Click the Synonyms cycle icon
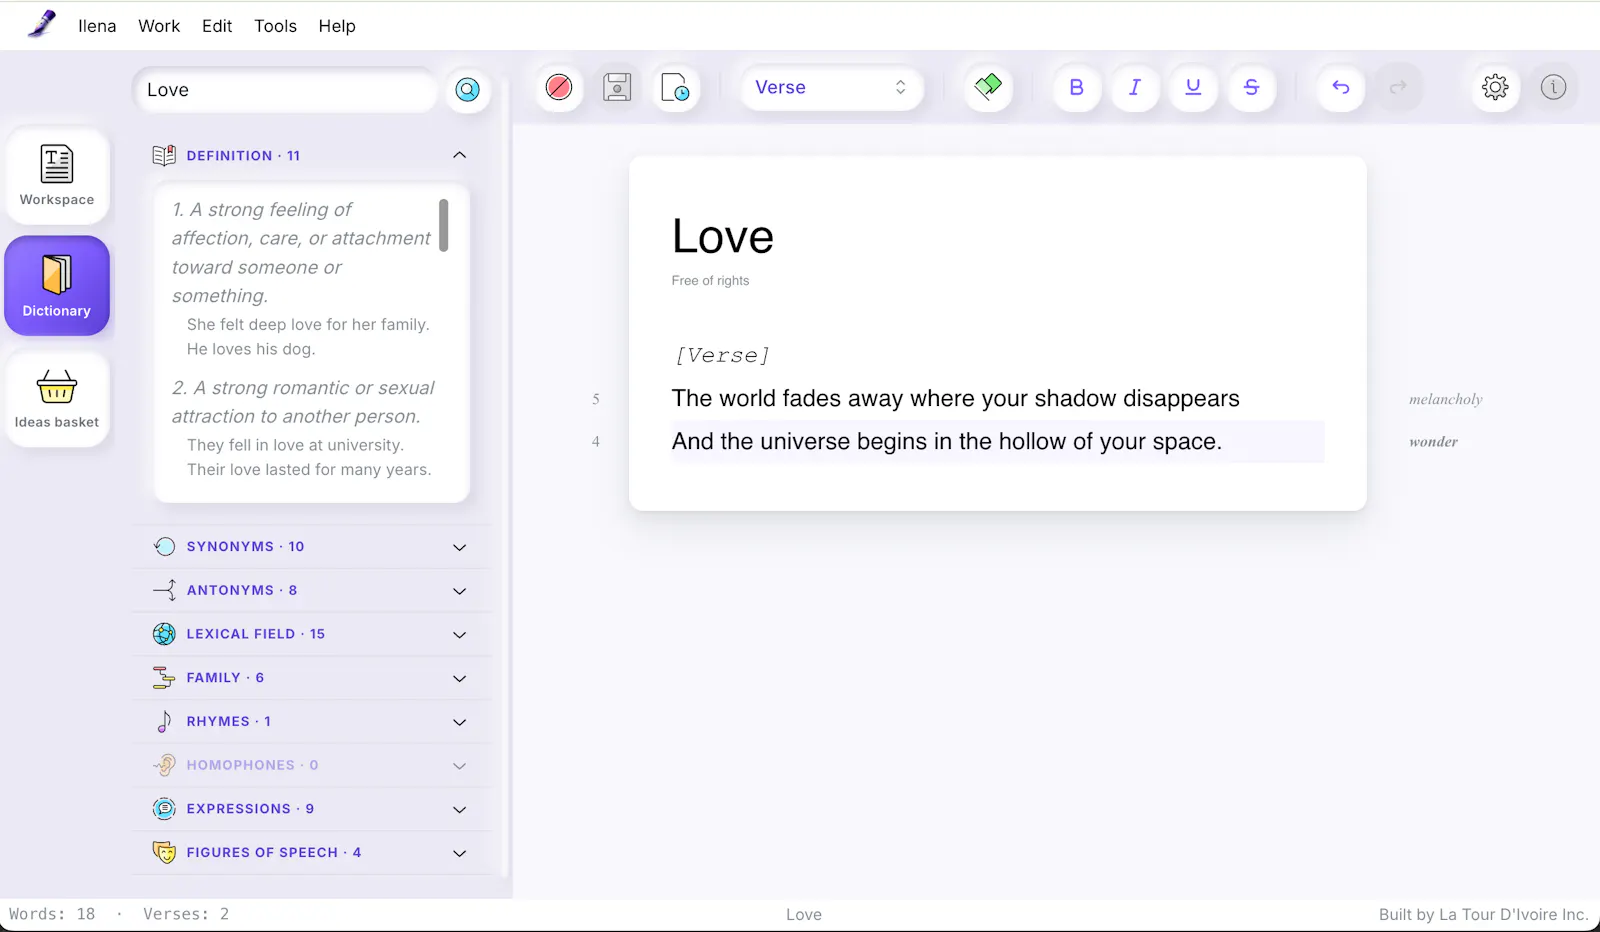This screenshot has height=932, width=1600. coord(164,546)
